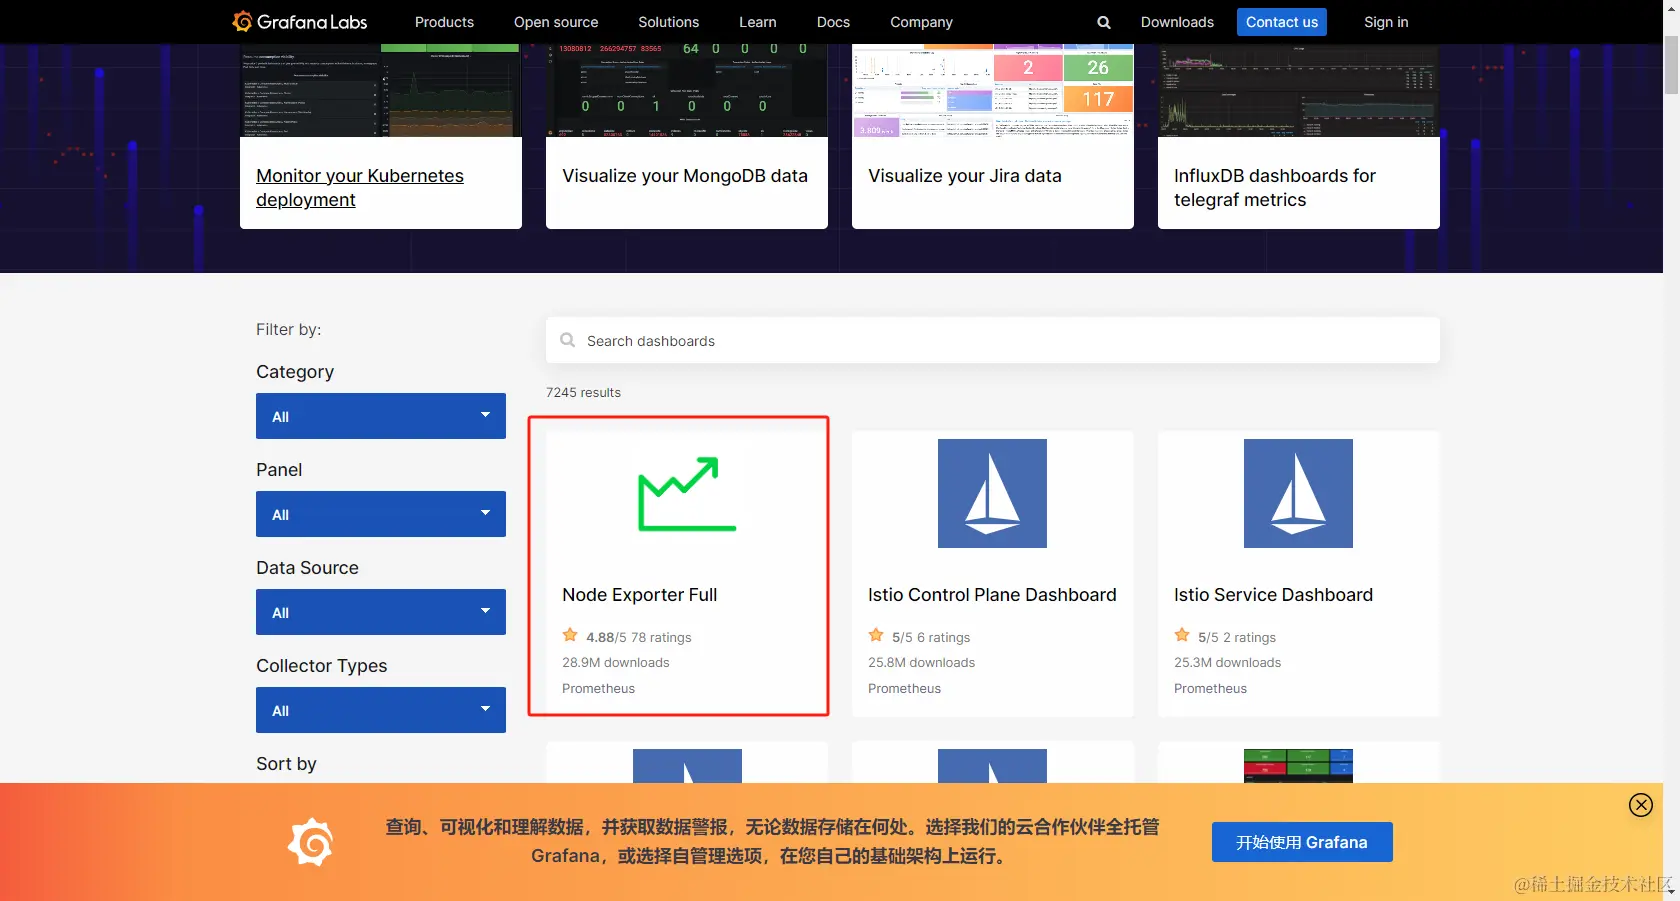Click the Jira dashboard preview thumbnail
This screenshot has height=901, width=1680.
(993, 90)
